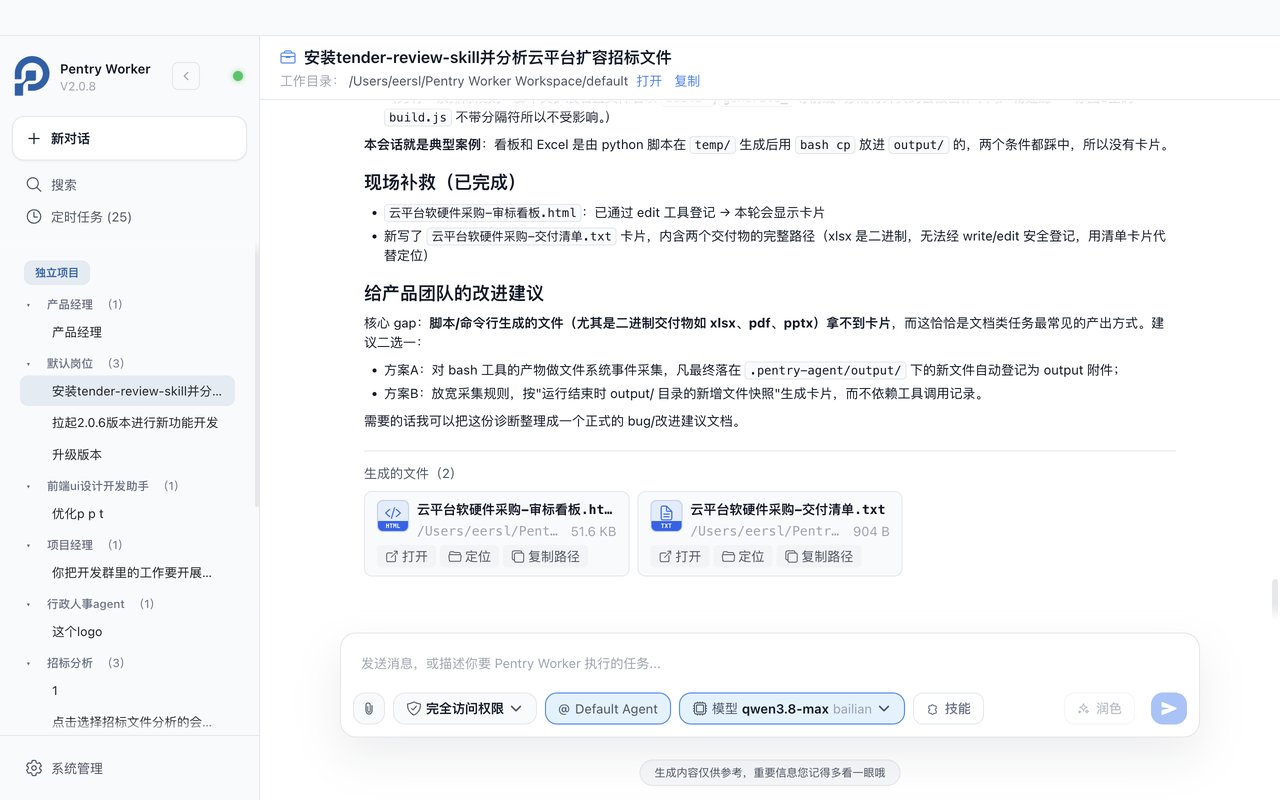Image resolution: width=1280 pixels, height=800 pixels.
Task: Click 复制路径 on the 交付清单.txt card
Action: (x=818, y=556)
